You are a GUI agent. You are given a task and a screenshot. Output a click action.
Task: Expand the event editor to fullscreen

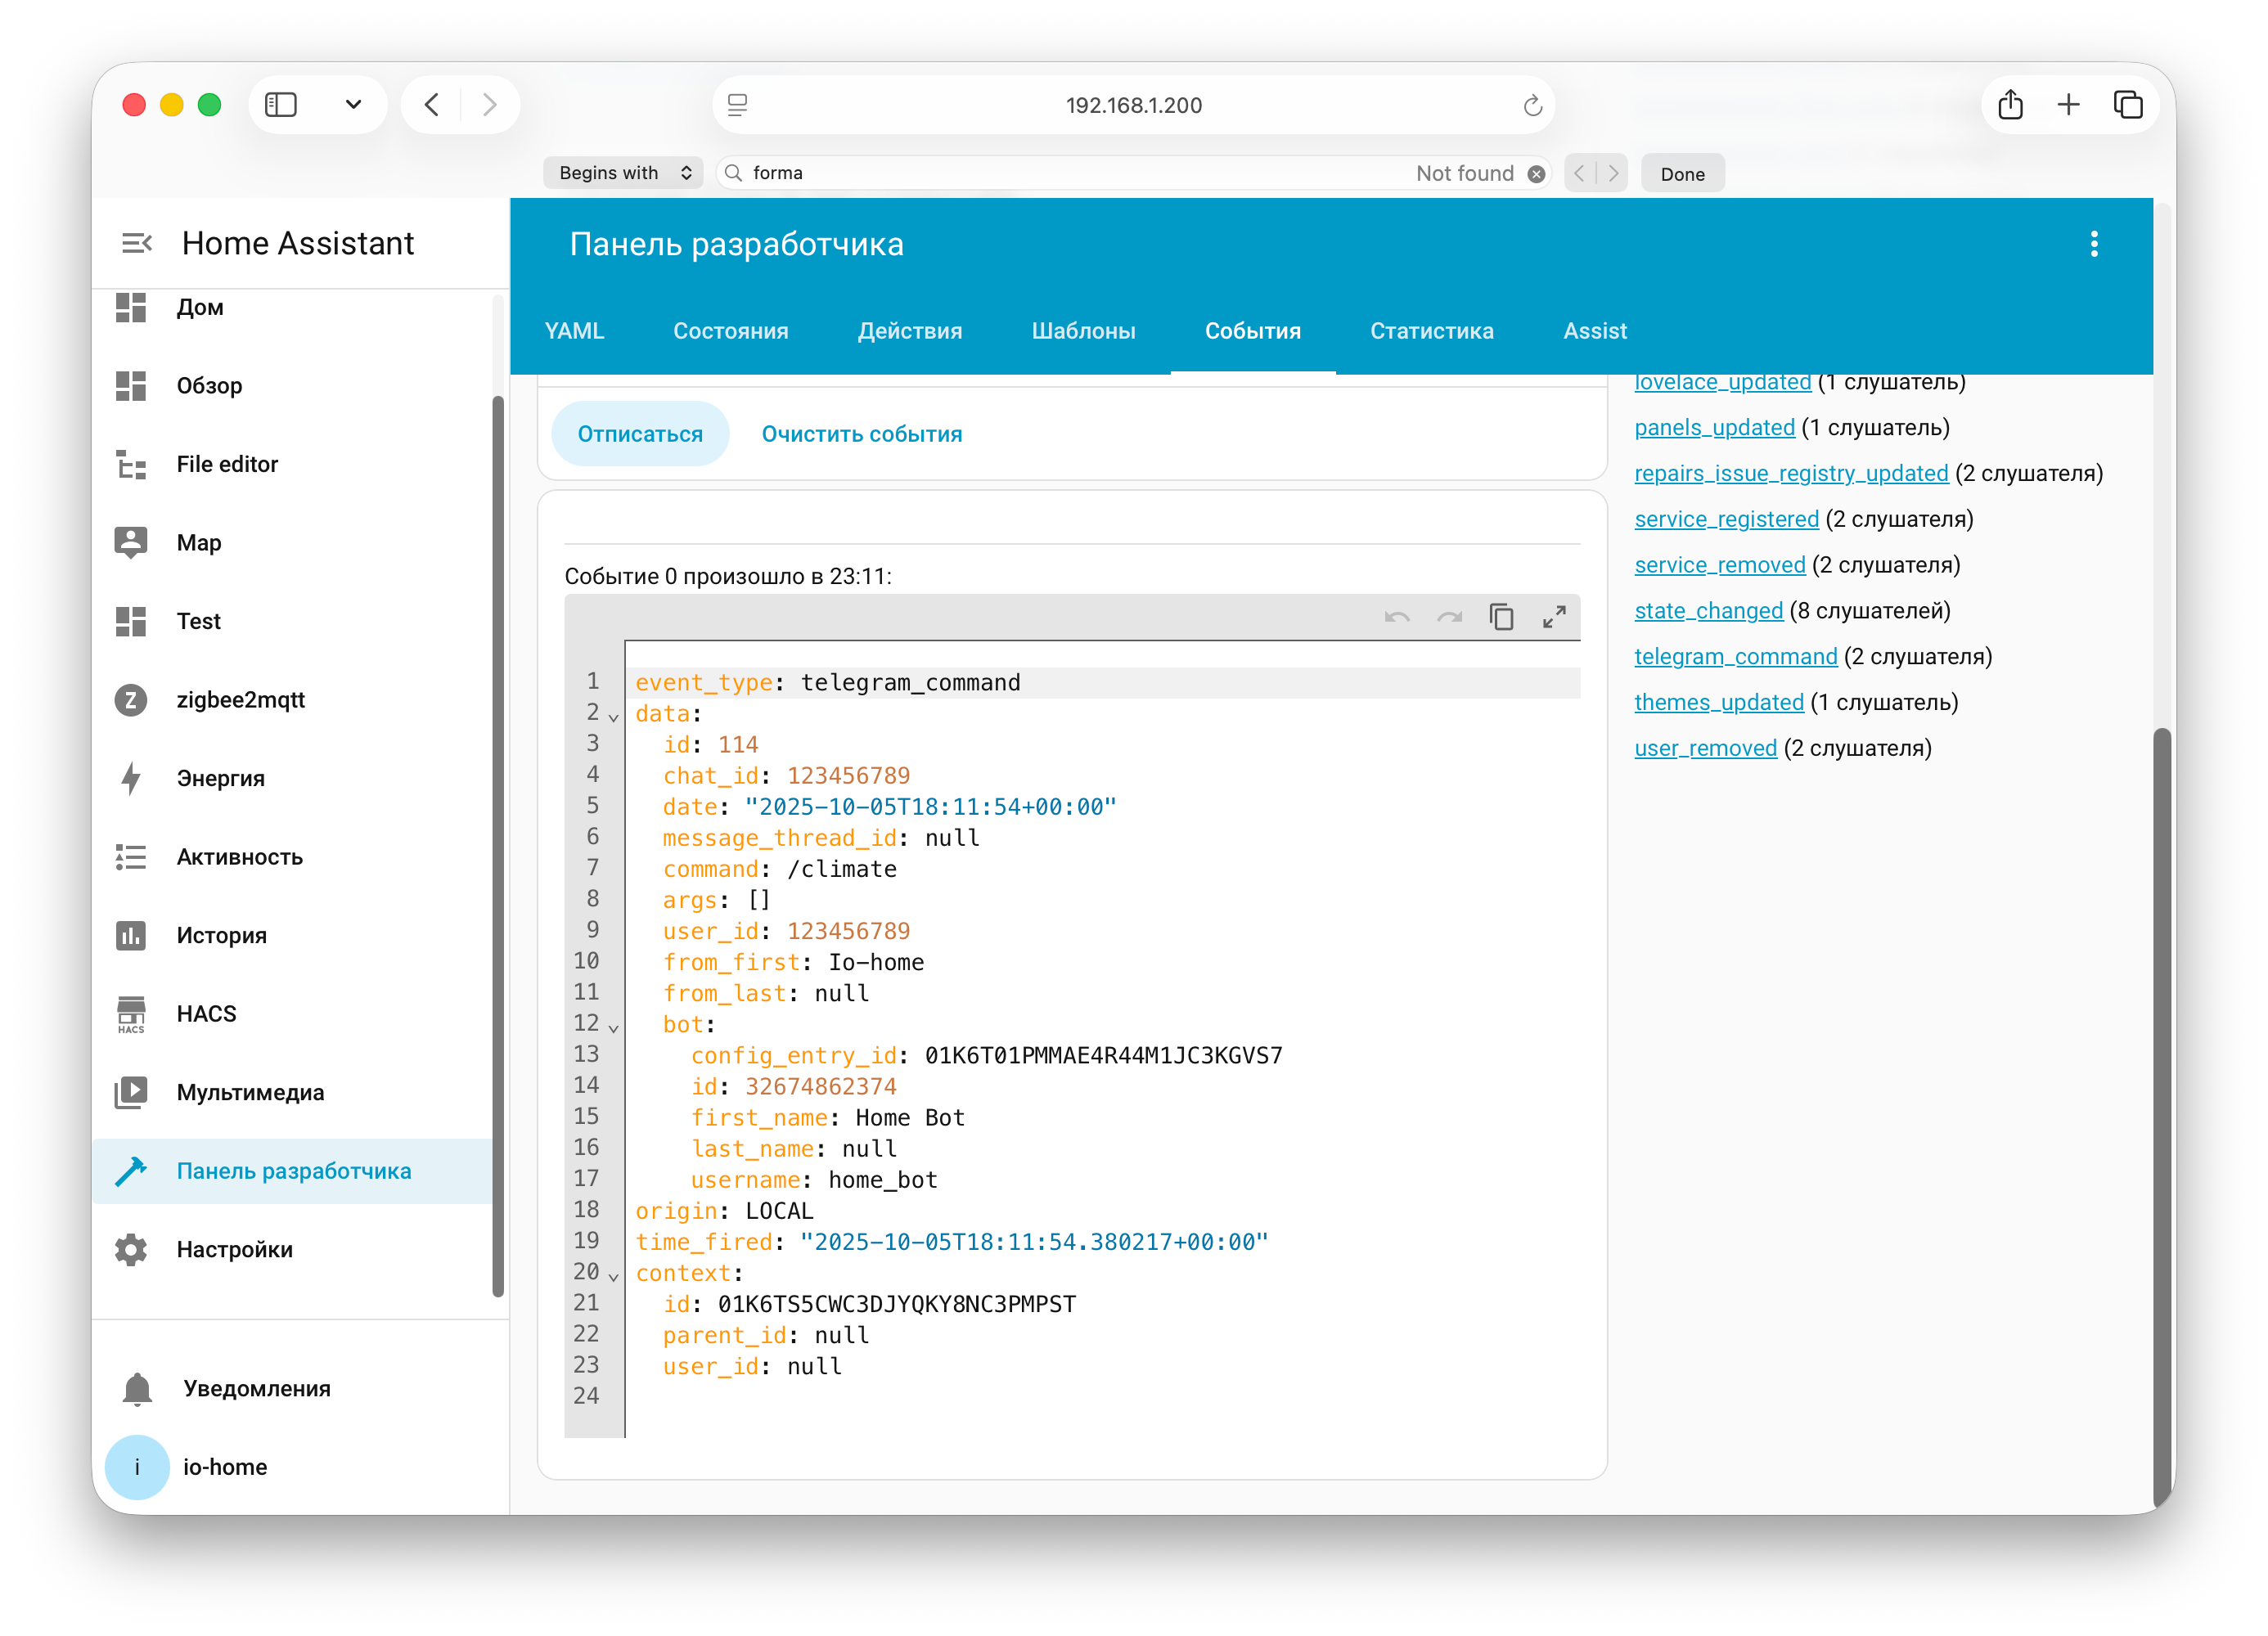point(1554,617)
